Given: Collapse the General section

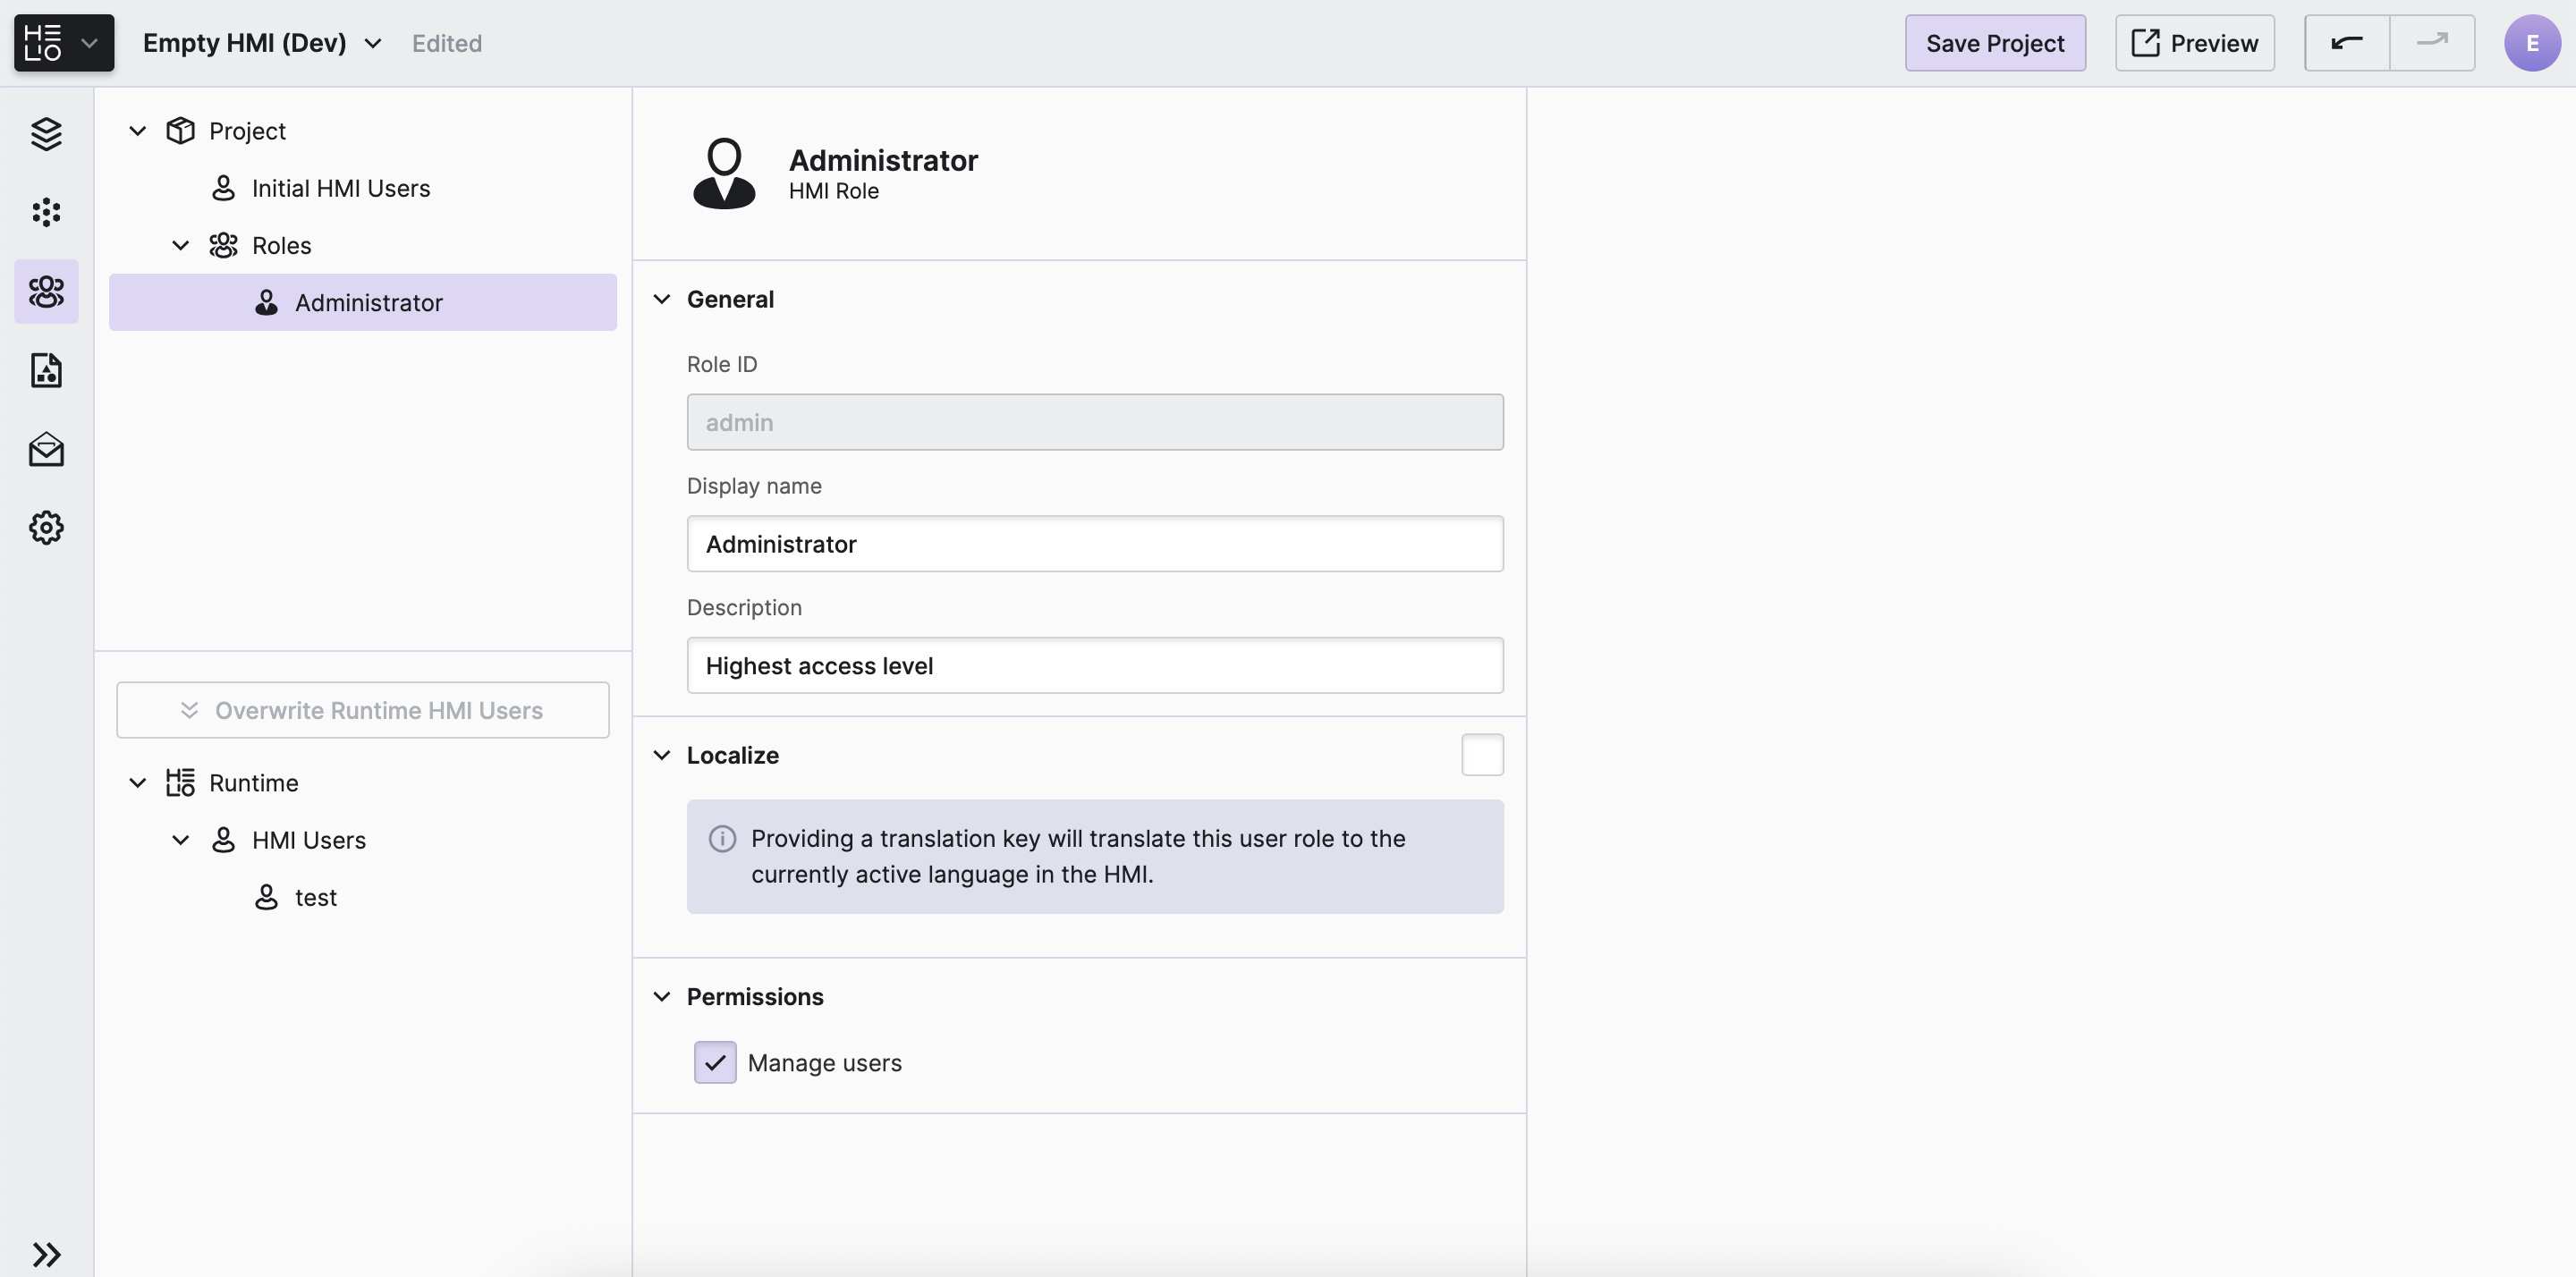Looking at the screenshot, I should pos(662,299).
